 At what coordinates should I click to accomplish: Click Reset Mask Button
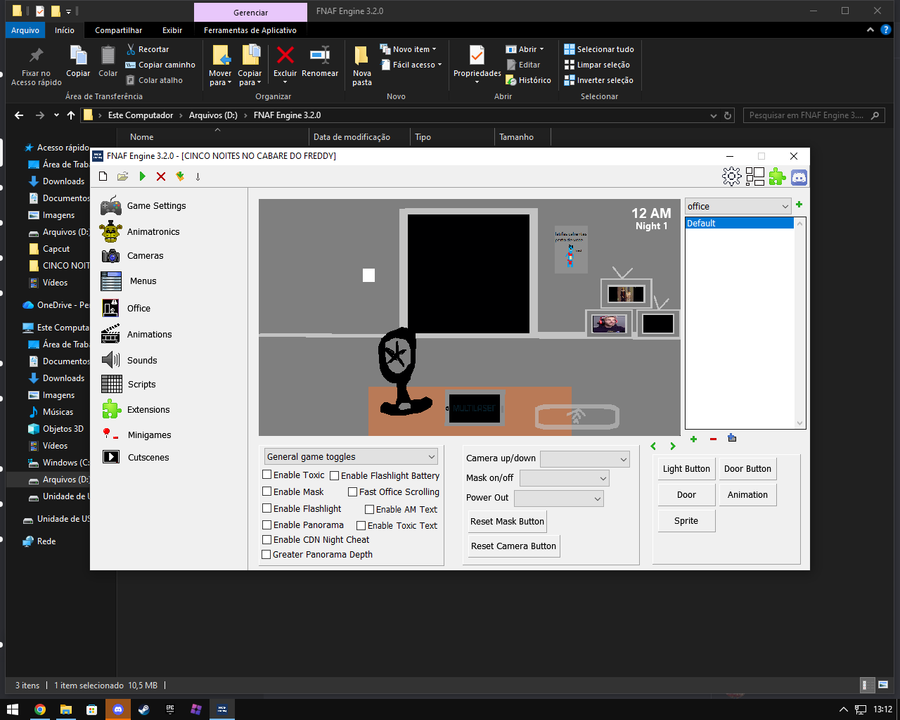click(507, 521)
